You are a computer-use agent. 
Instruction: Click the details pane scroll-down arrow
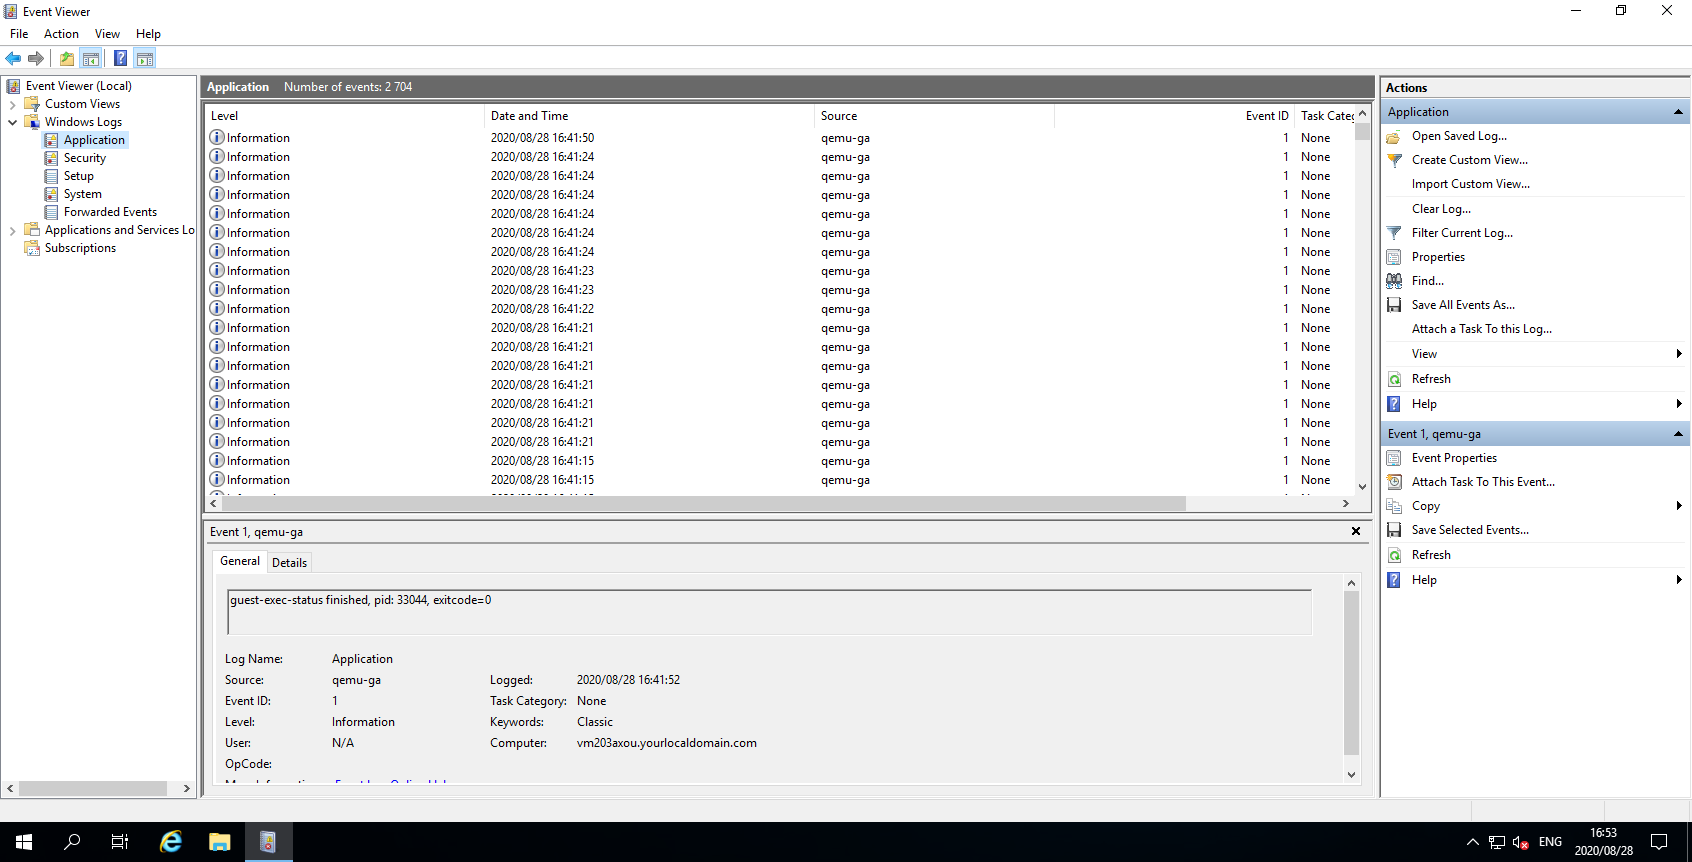[1351, 775]
